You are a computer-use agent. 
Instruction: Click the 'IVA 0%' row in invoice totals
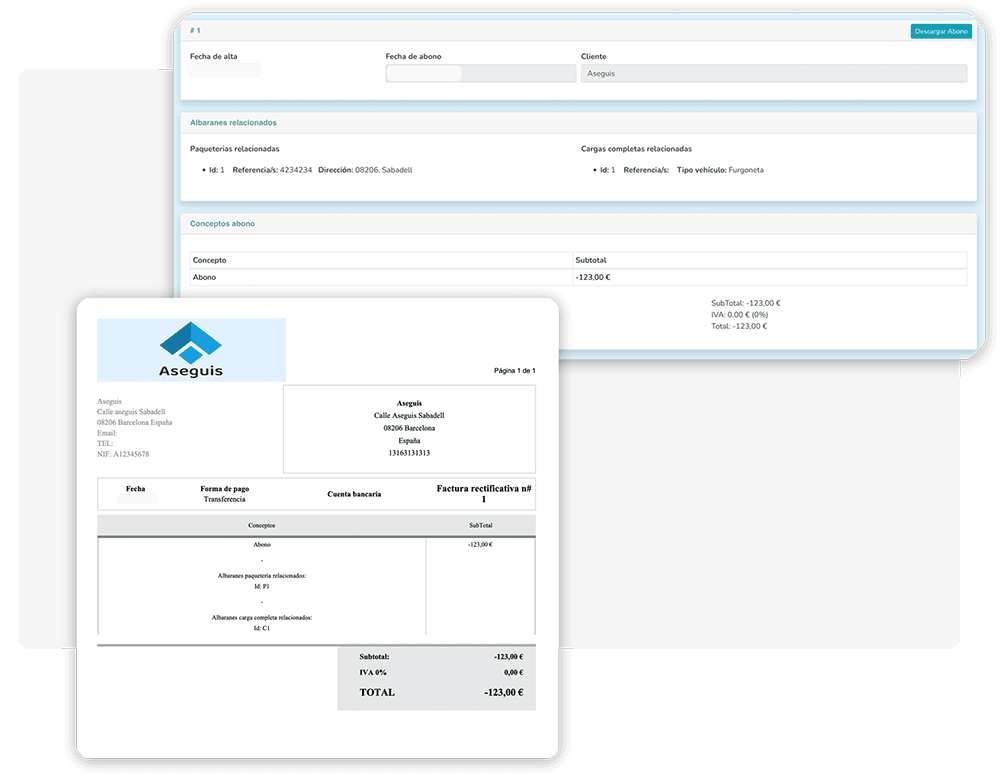point(441,673)
